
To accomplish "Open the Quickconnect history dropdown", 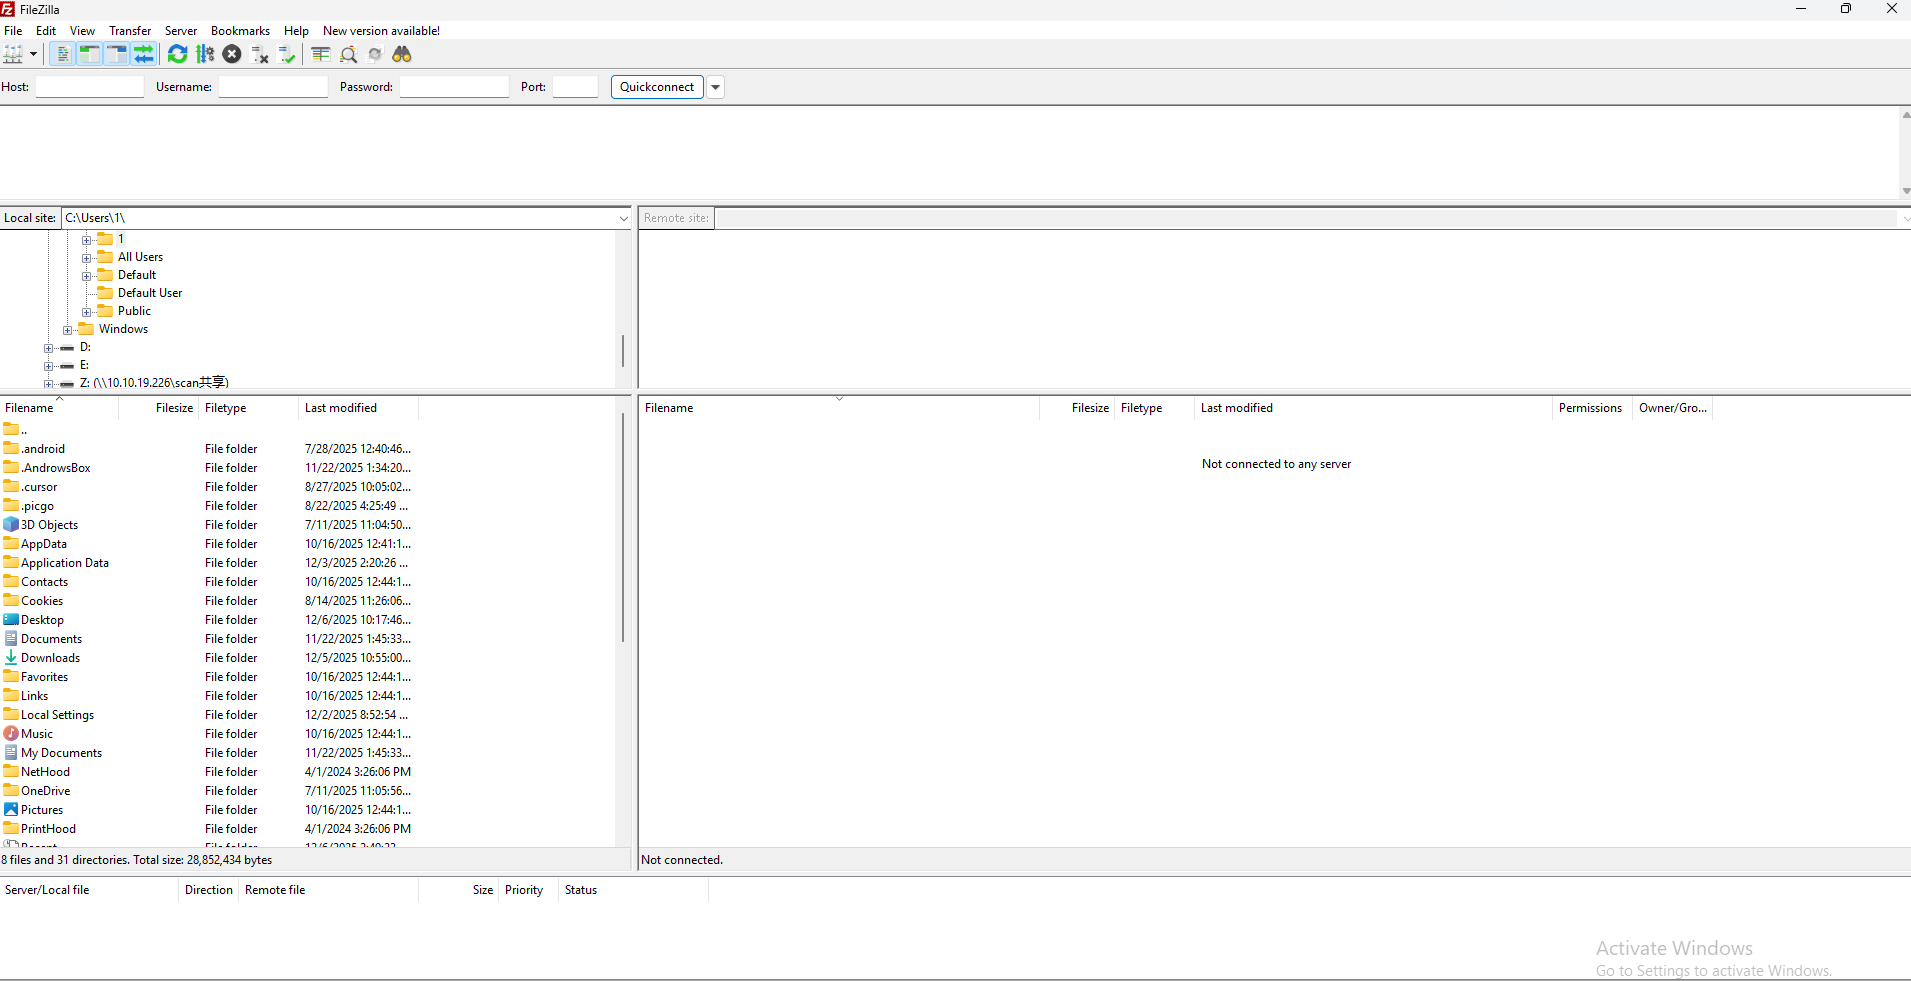I will pos(715,87).
